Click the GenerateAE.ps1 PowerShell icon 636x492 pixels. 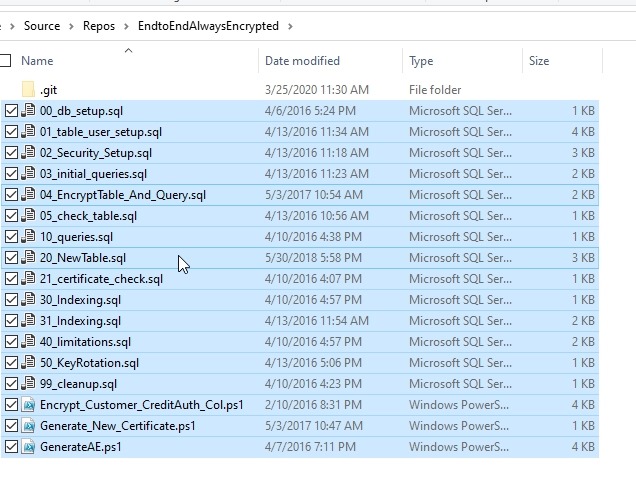pyautogui.click(x=28, y=447)
